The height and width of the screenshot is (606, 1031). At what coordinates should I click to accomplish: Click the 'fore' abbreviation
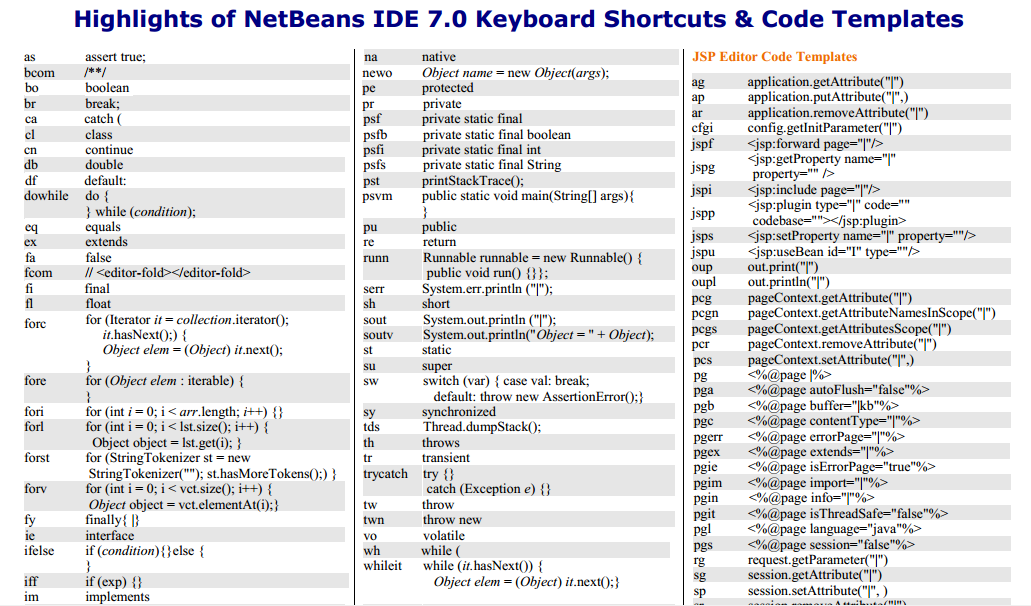click(x=36, y=381)
